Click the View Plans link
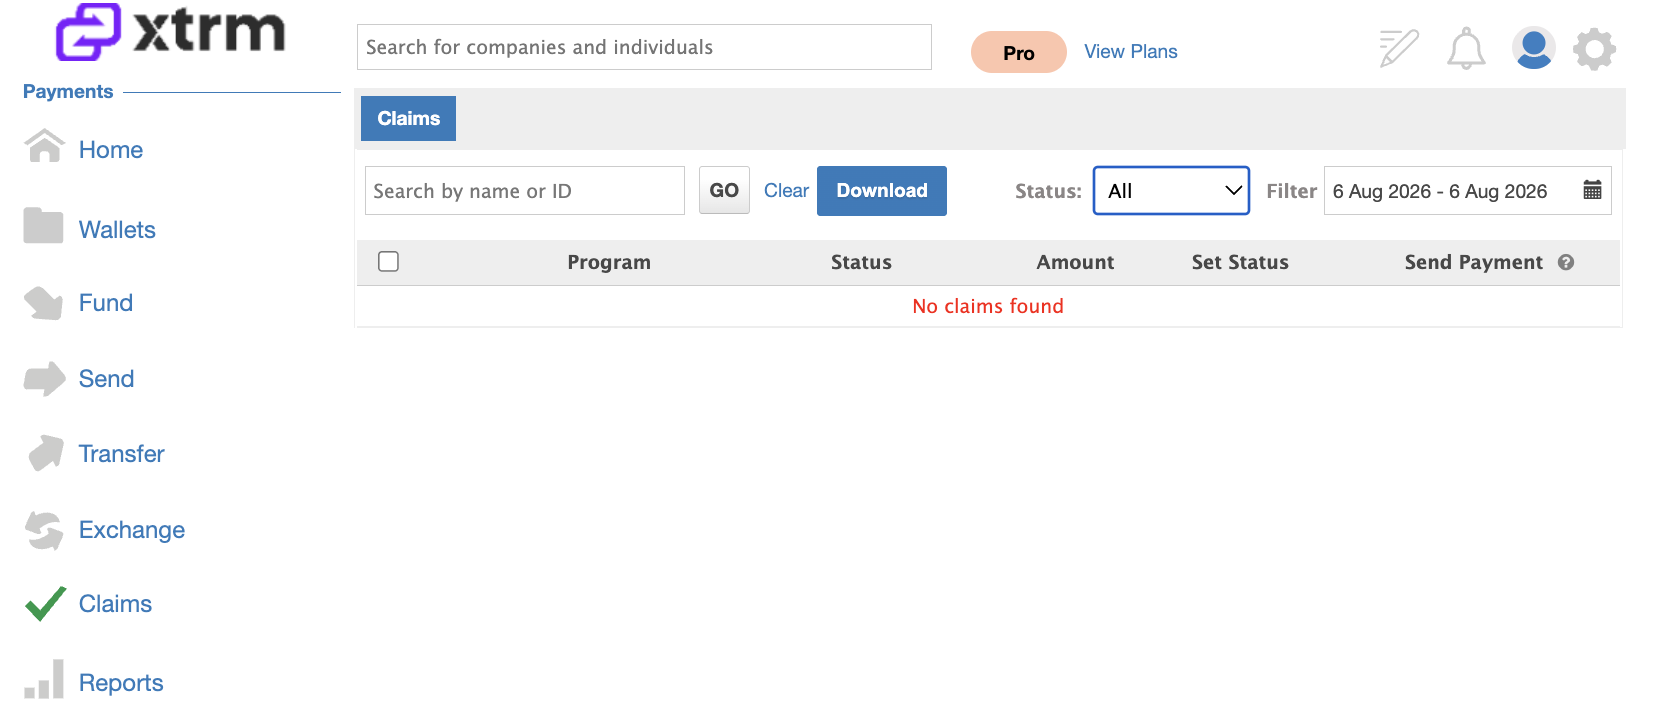This screenshot has width=1664, height=718. click(1131, 52)
